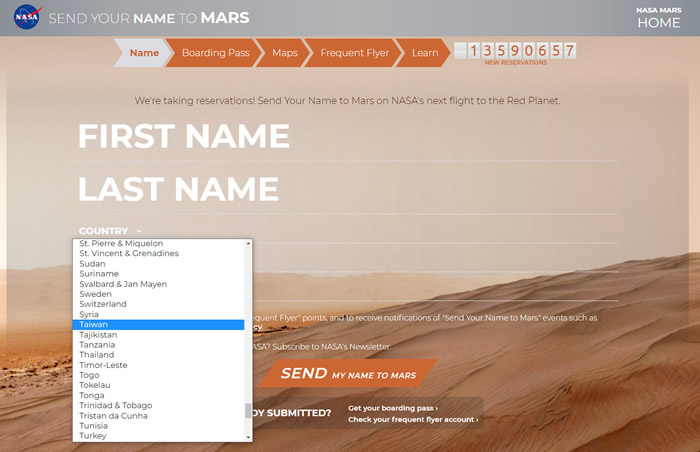Screen dimensions: 700x452
Task: Open the Maps tab
Action: click(x=285, y=53)
